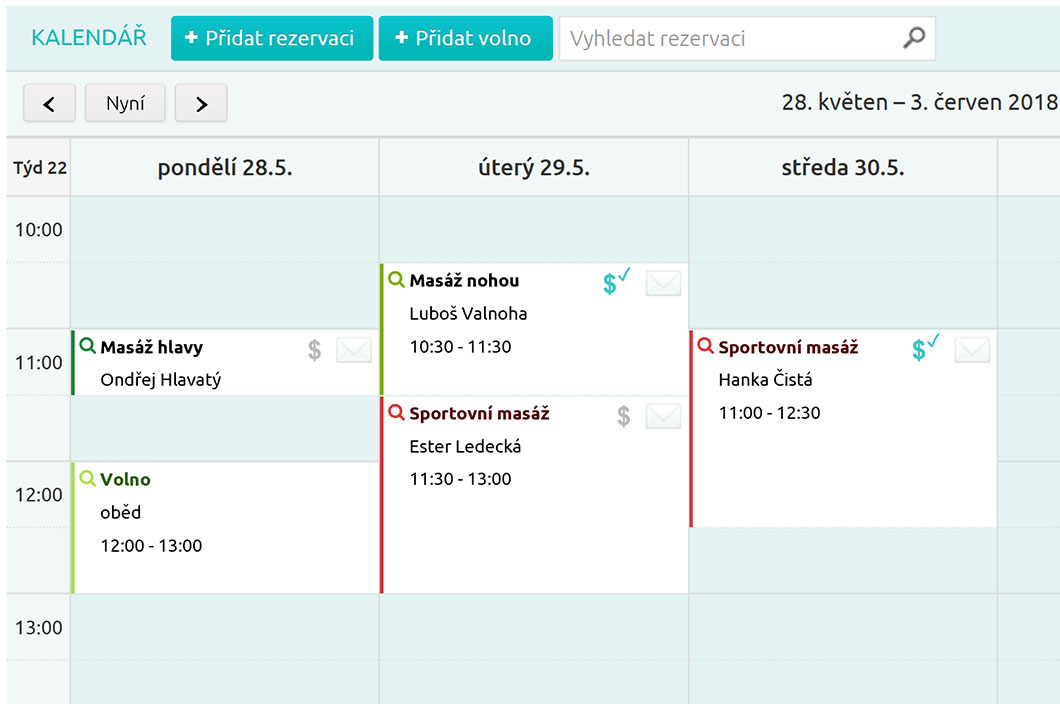Open the magnifier icon on Wednesday's Sportovní masáž

[x=704, y=346]
